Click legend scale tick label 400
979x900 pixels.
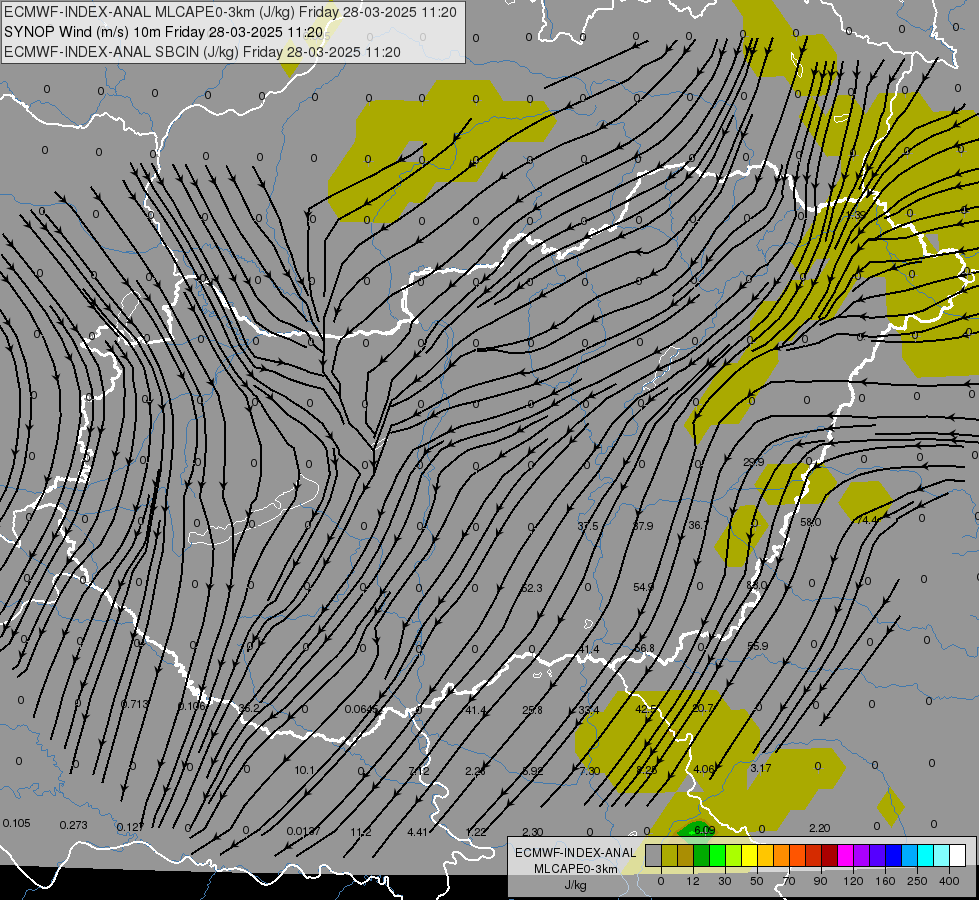949,881
